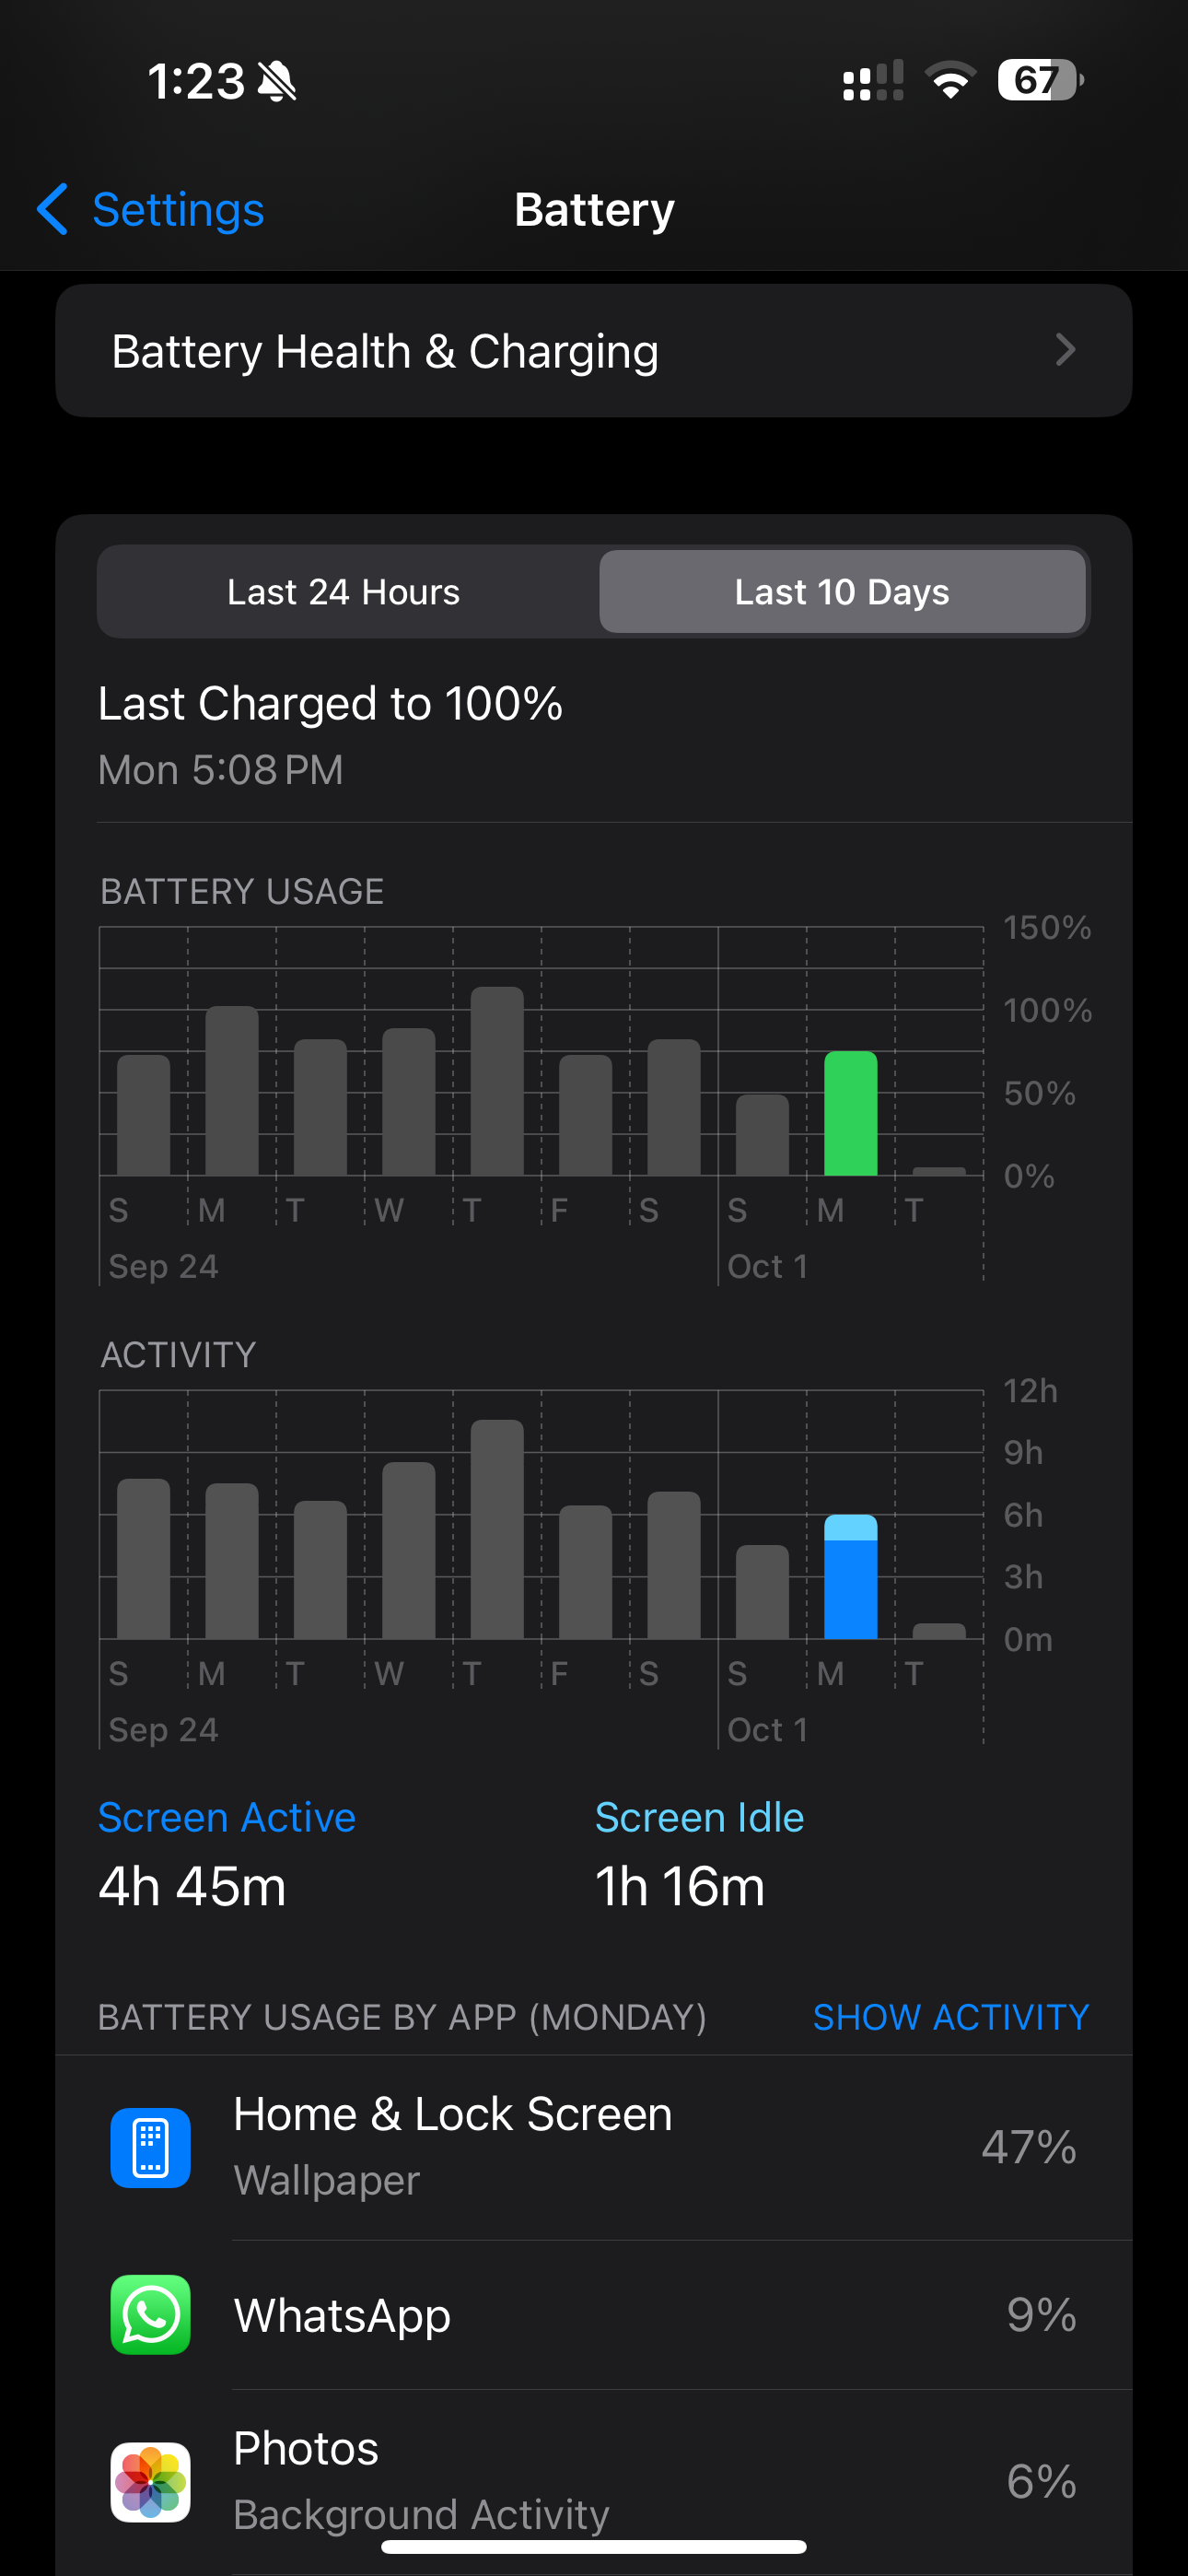Tap the Home & Lock Screen 47% row
The height and width of the screenshot is (2576, 1188).
click(594, 2147)
